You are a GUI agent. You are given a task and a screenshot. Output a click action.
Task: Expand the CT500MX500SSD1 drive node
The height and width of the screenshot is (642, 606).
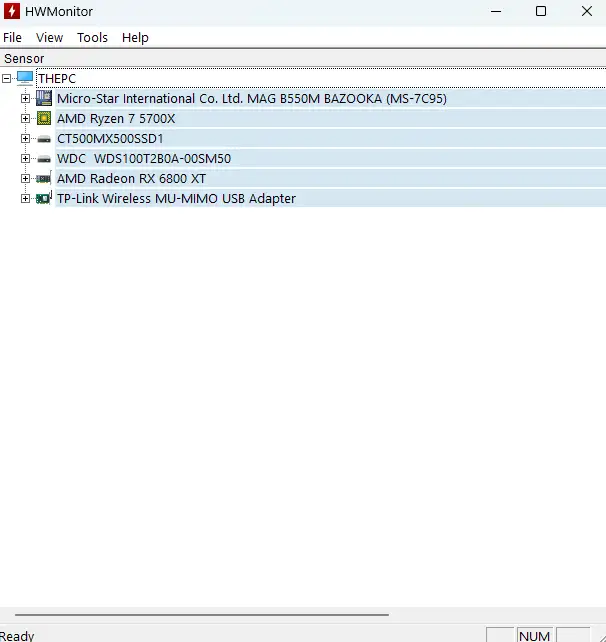25,138
